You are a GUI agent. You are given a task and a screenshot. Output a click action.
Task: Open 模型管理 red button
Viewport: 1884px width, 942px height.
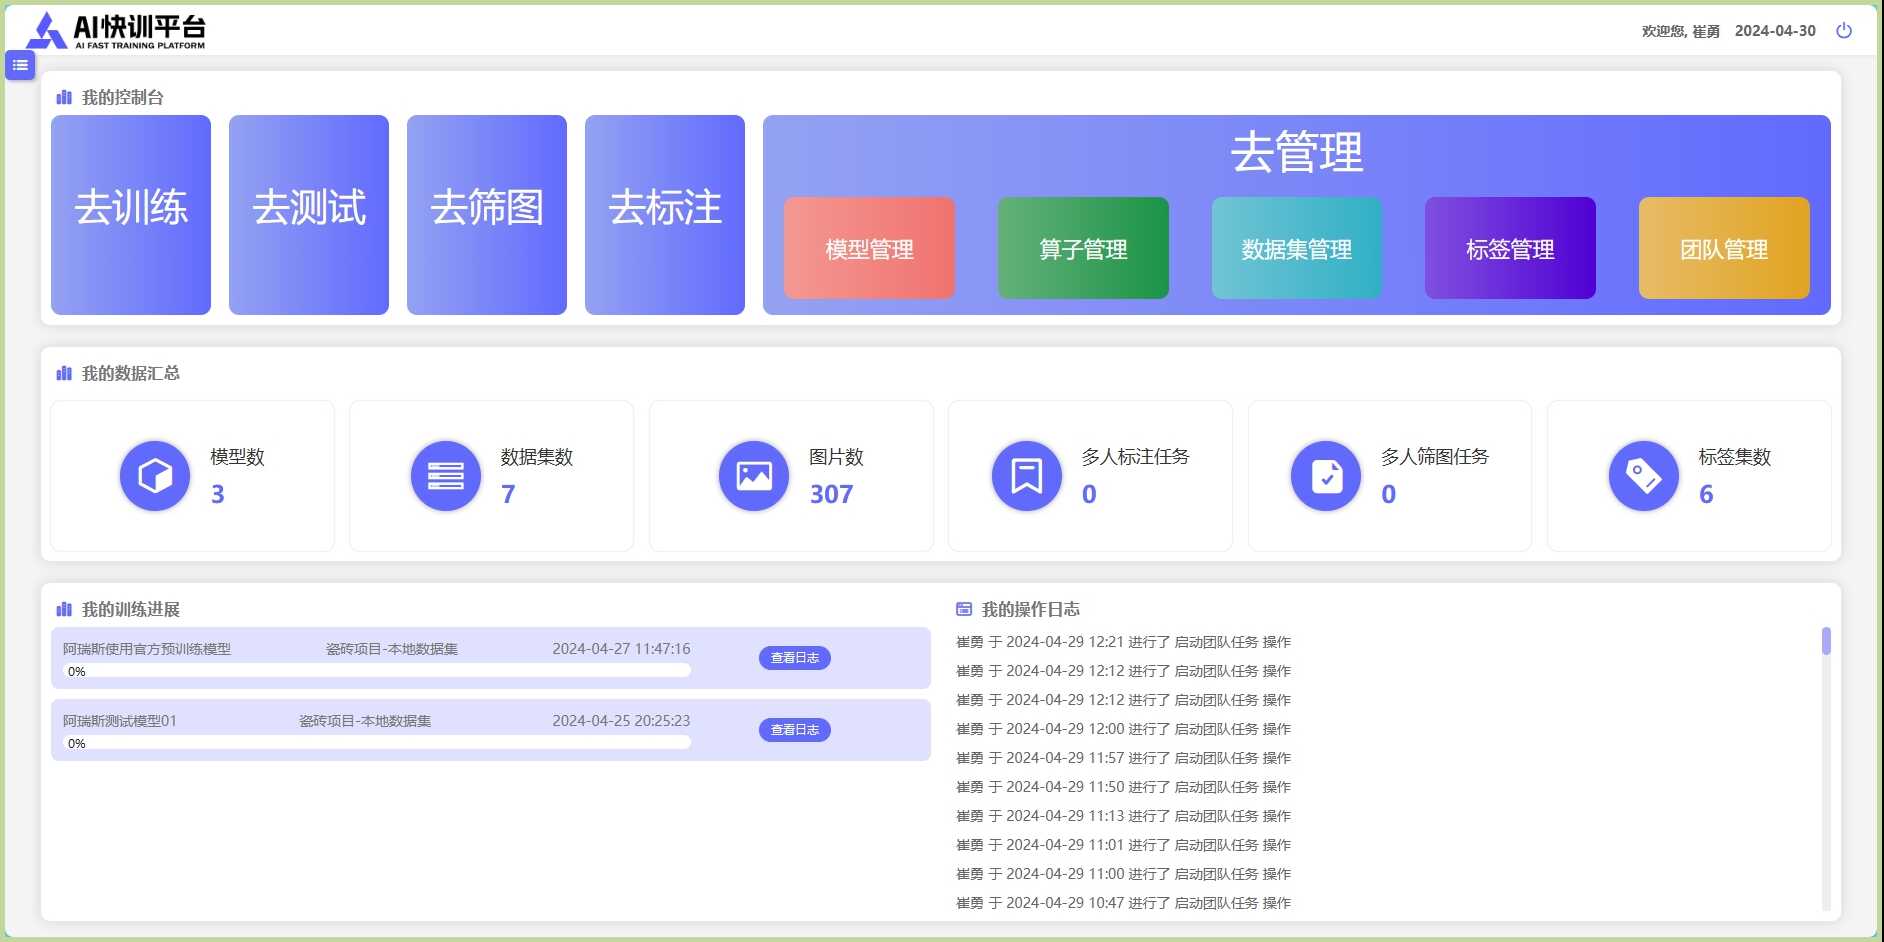click(x=869, y=248)
